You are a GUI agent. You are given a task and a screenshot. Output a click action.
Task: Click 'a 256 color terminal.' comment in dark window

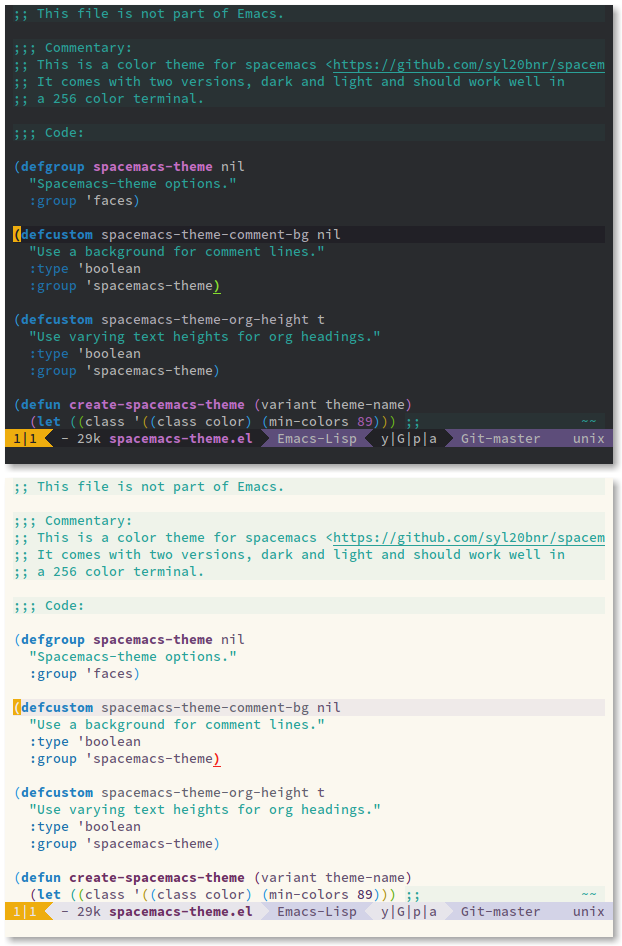point(121,98)
